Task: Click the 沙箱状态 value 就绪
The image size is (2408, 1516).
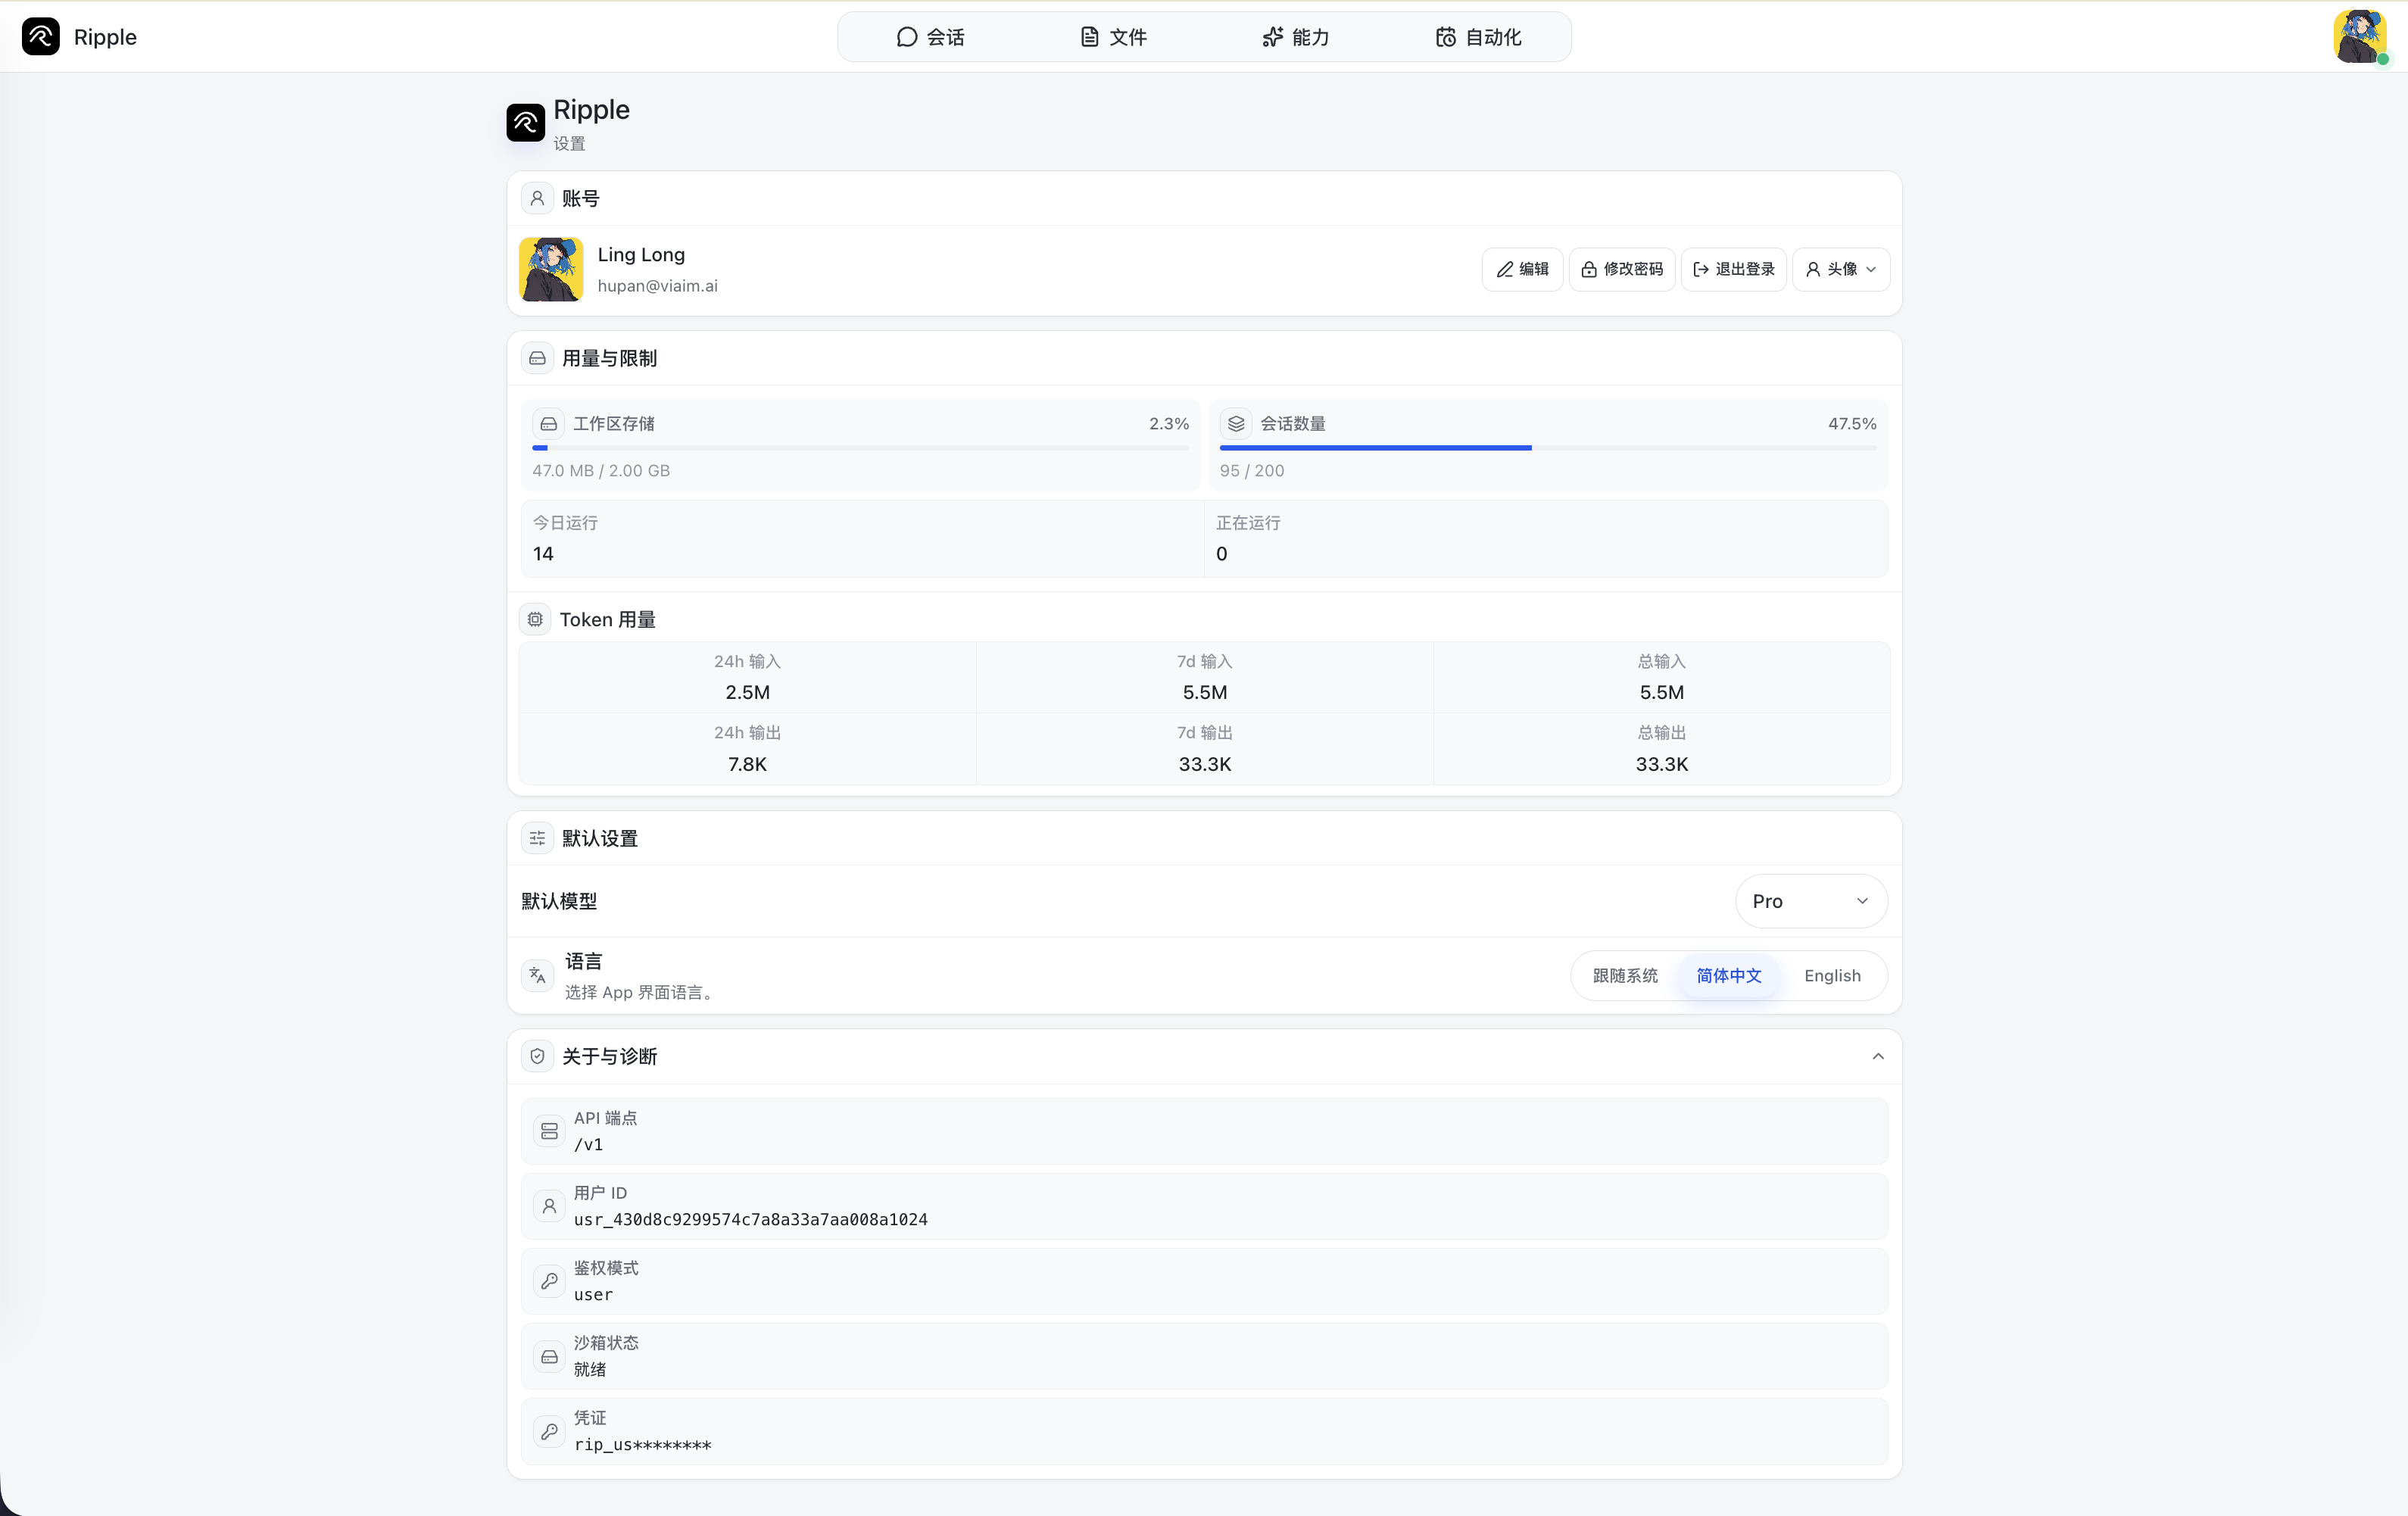Action: coord(590,1369)
